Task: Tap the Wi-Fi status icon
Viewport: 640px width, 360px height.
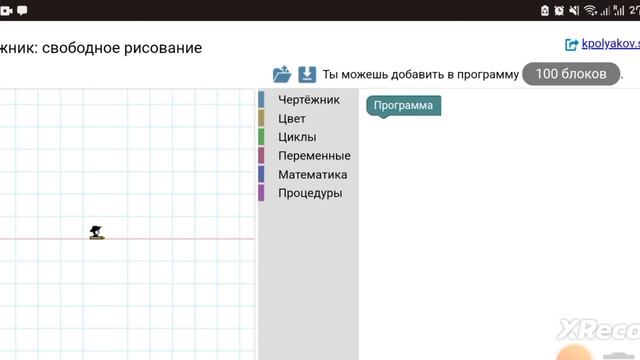Action: [x=590, y=11]
